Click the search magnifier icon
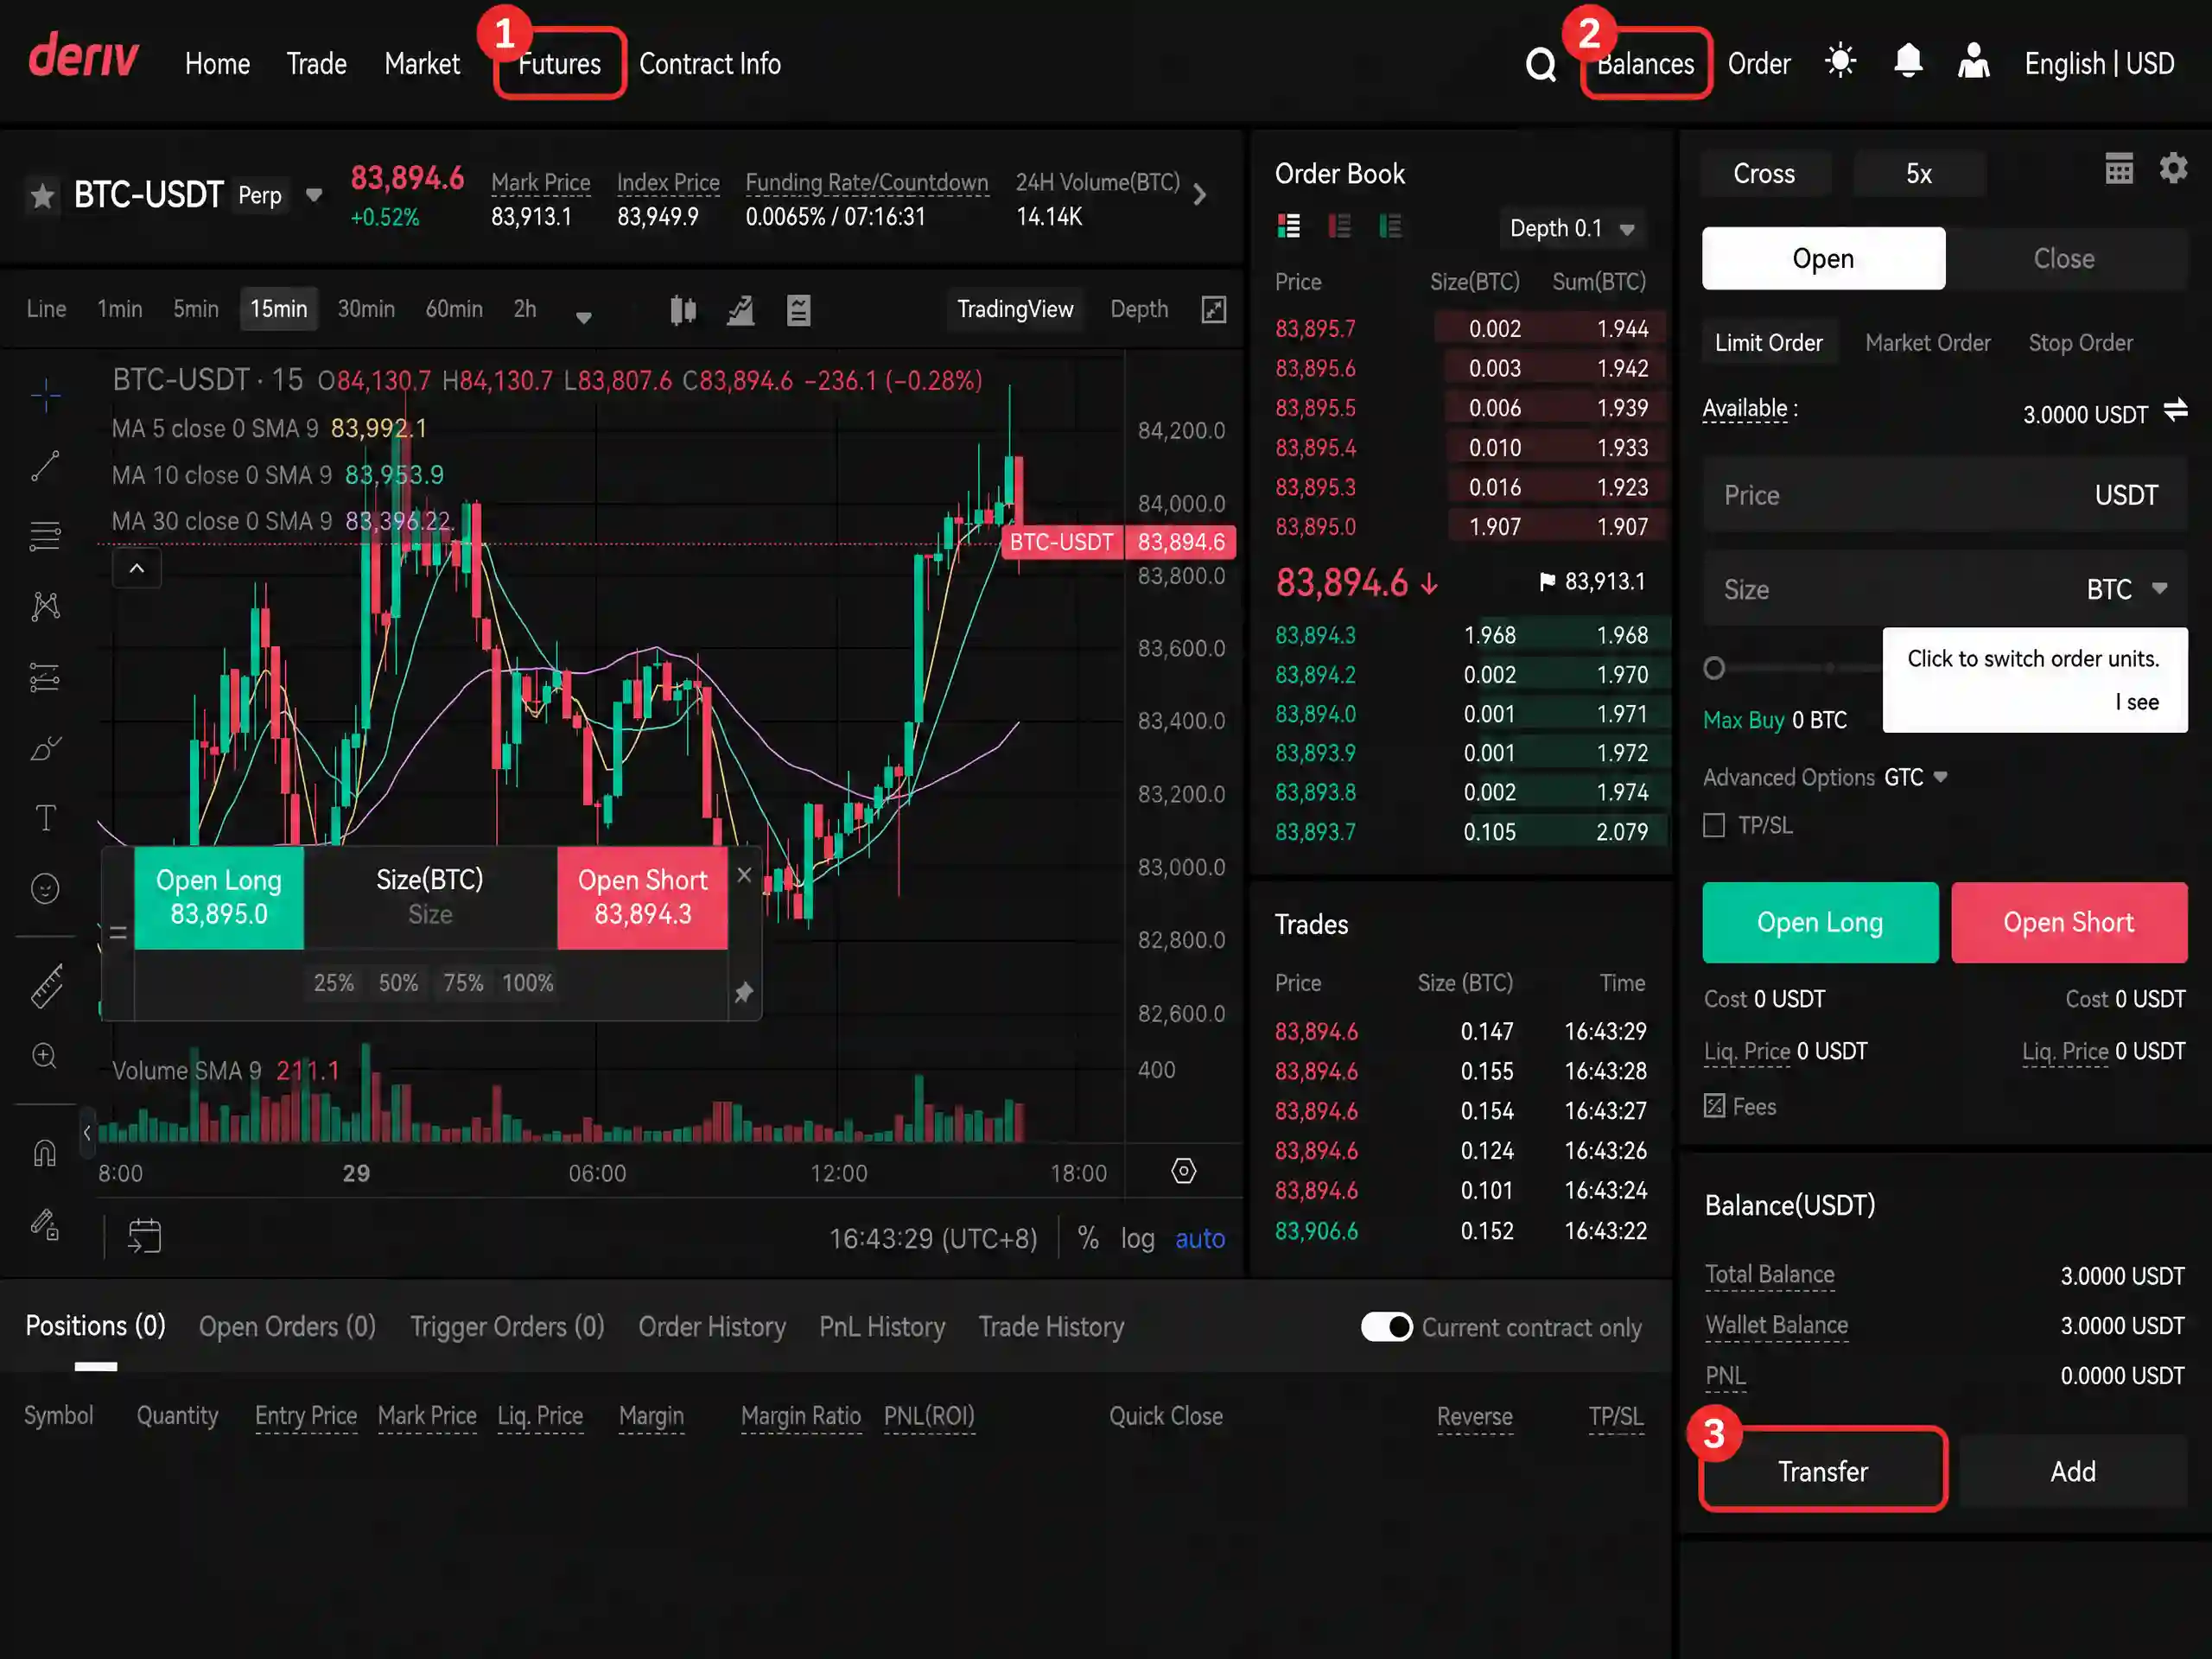Viewport: 2212px width, 1659px height. coord(1541,65)
